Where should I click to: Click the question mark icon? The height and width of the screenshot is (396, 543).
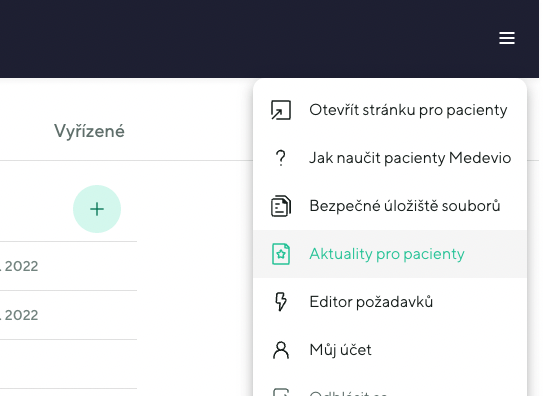tap(281, 158)
